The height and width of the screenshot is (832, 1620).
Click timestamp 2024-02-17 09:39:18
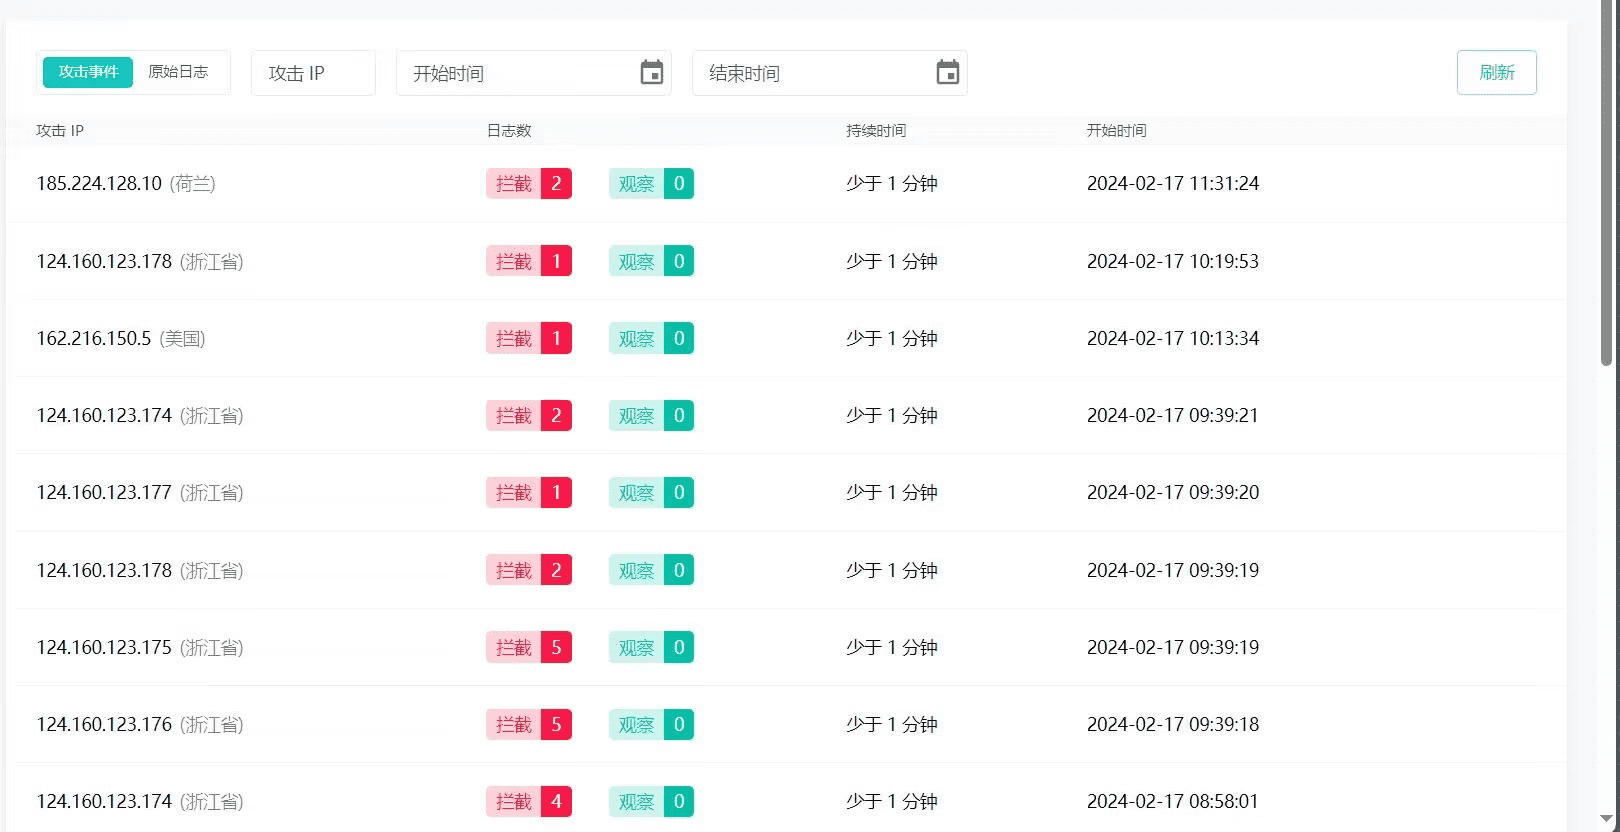pyautogui.click(x=1173, y=725)
